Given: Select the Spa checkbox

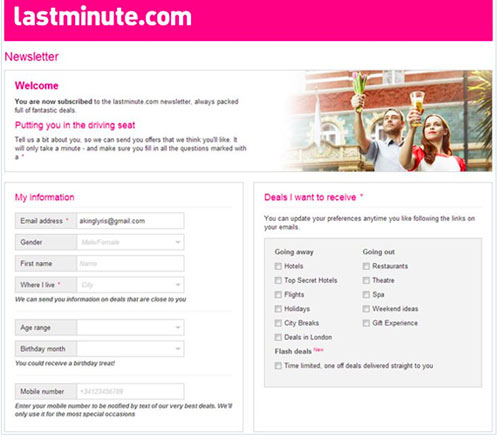Looking at the screenshot, I should click(366, 295).
